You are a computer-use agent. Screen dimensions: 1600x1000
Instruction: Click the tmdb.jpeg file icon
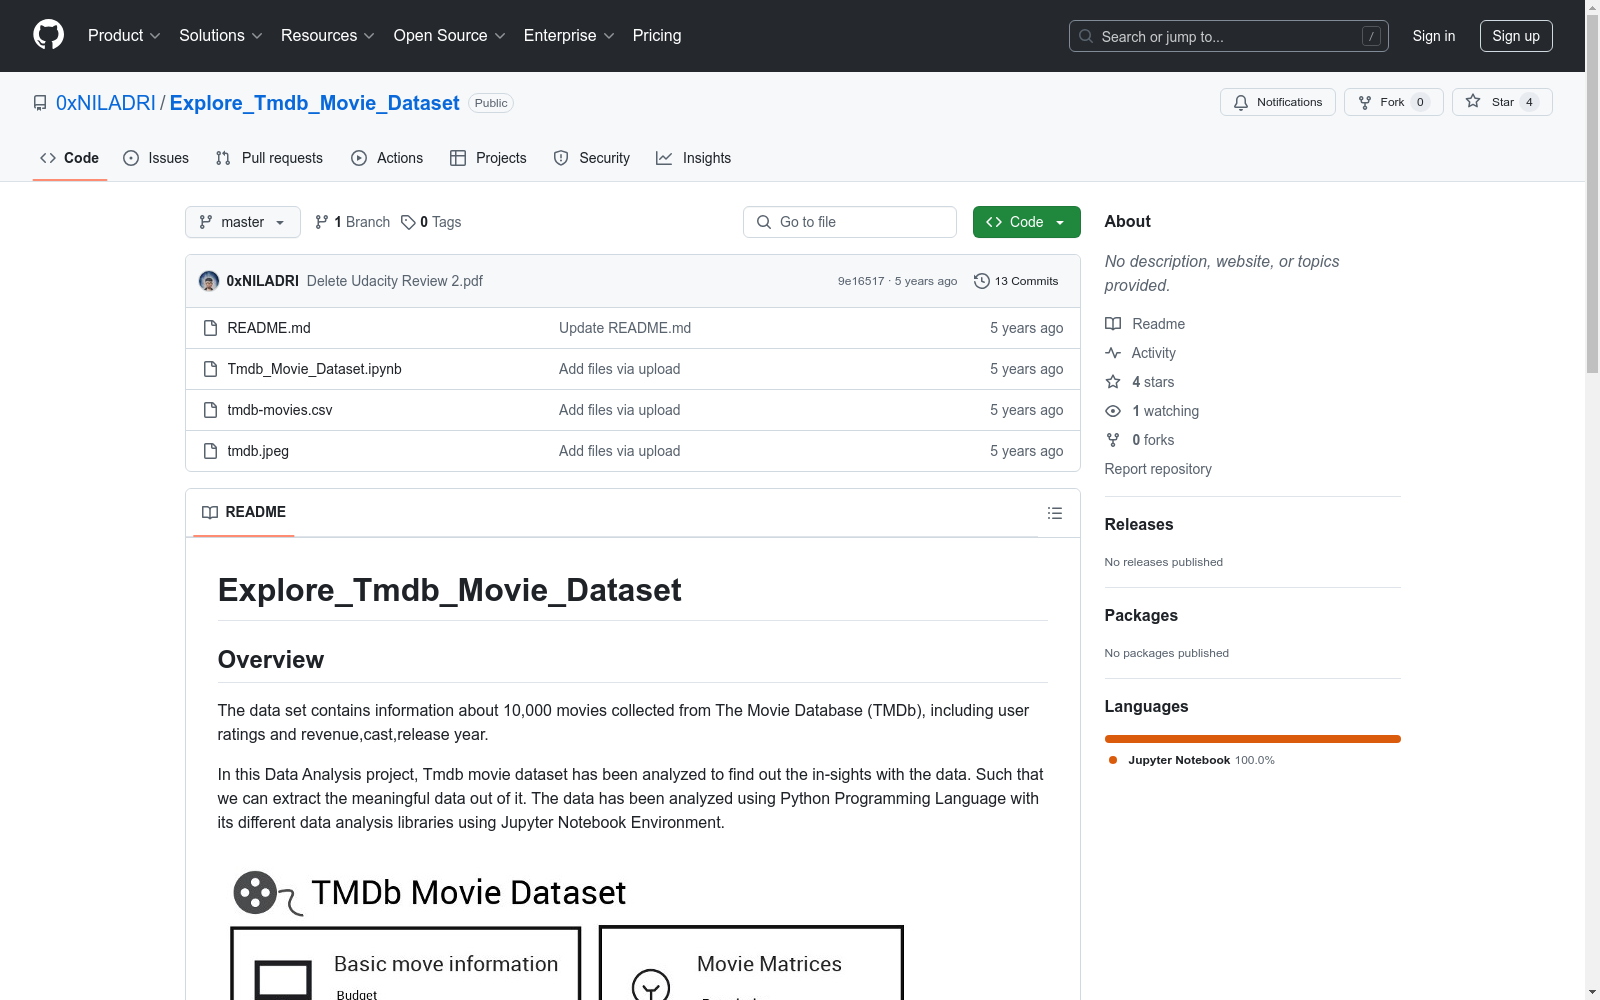(x=210, y=451)
